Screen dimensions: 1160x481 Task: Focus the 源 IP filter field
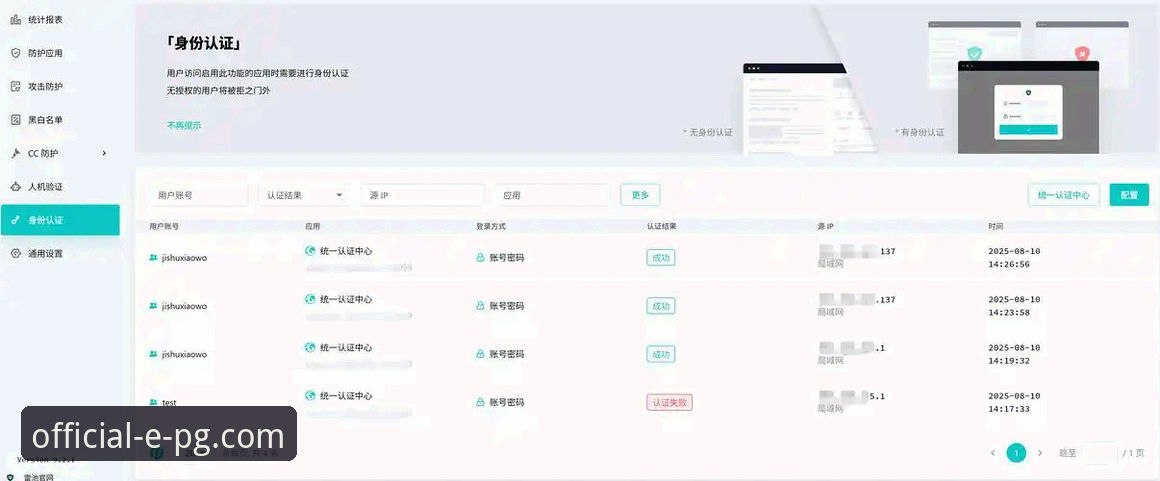[x=422, y=195]
